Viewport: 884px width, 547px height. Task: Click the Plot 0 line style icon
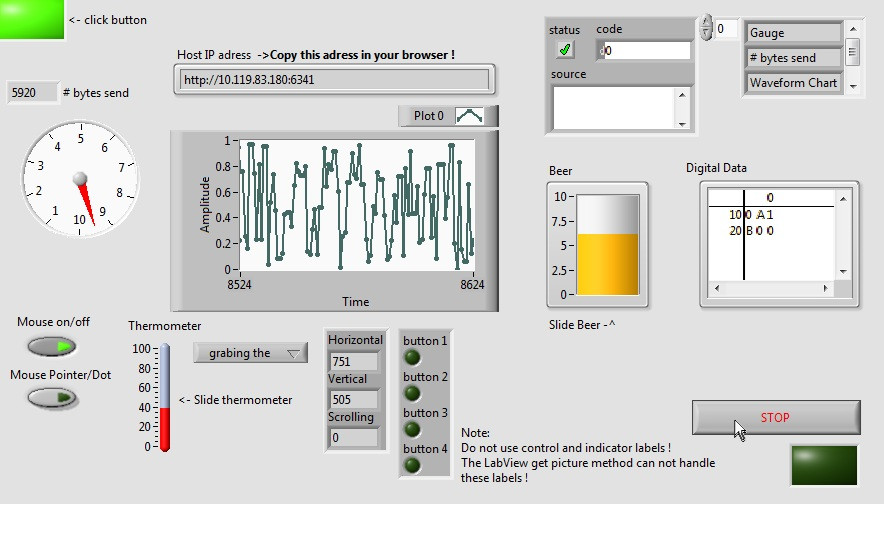[469, 116]
